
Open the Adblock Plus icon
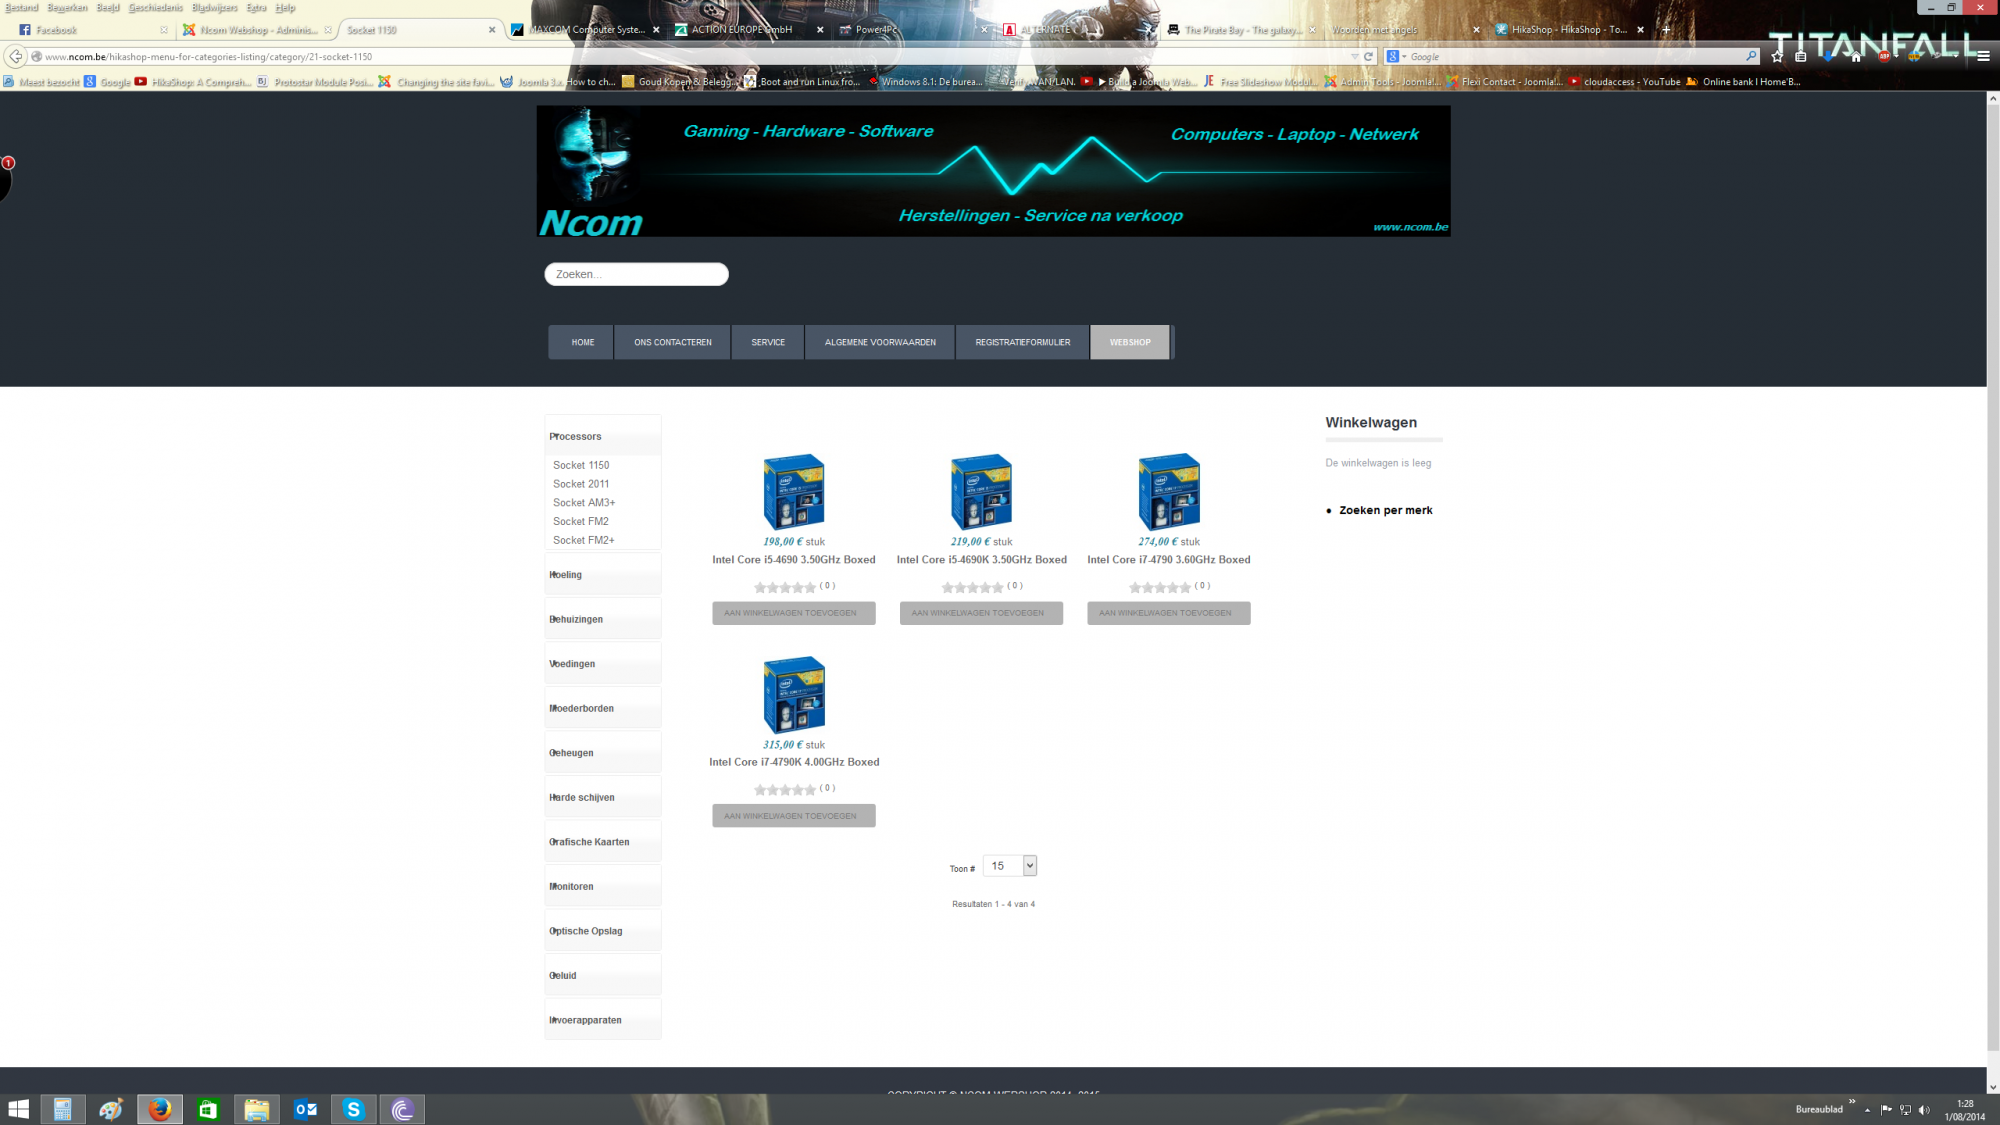1884,57
